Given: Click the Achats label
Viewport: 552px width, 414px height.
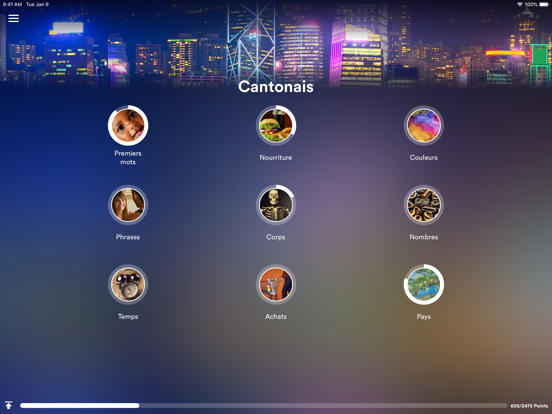Looking at the screenshot, I should coord(276,316).
